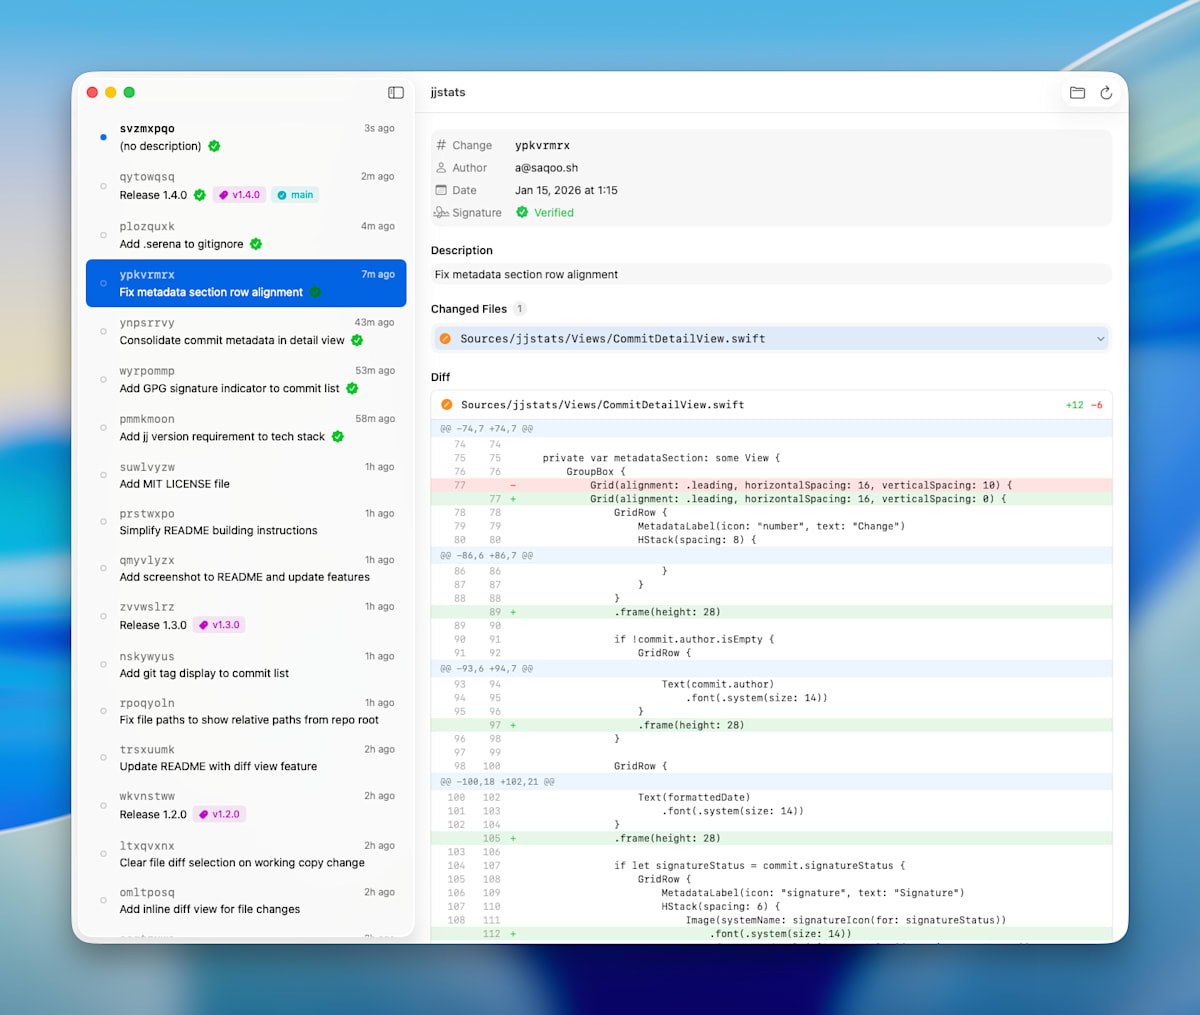Click the signature icon in the metadata section
The height and width of the screenshot is (1015, 1200).
tap(440, 212)
